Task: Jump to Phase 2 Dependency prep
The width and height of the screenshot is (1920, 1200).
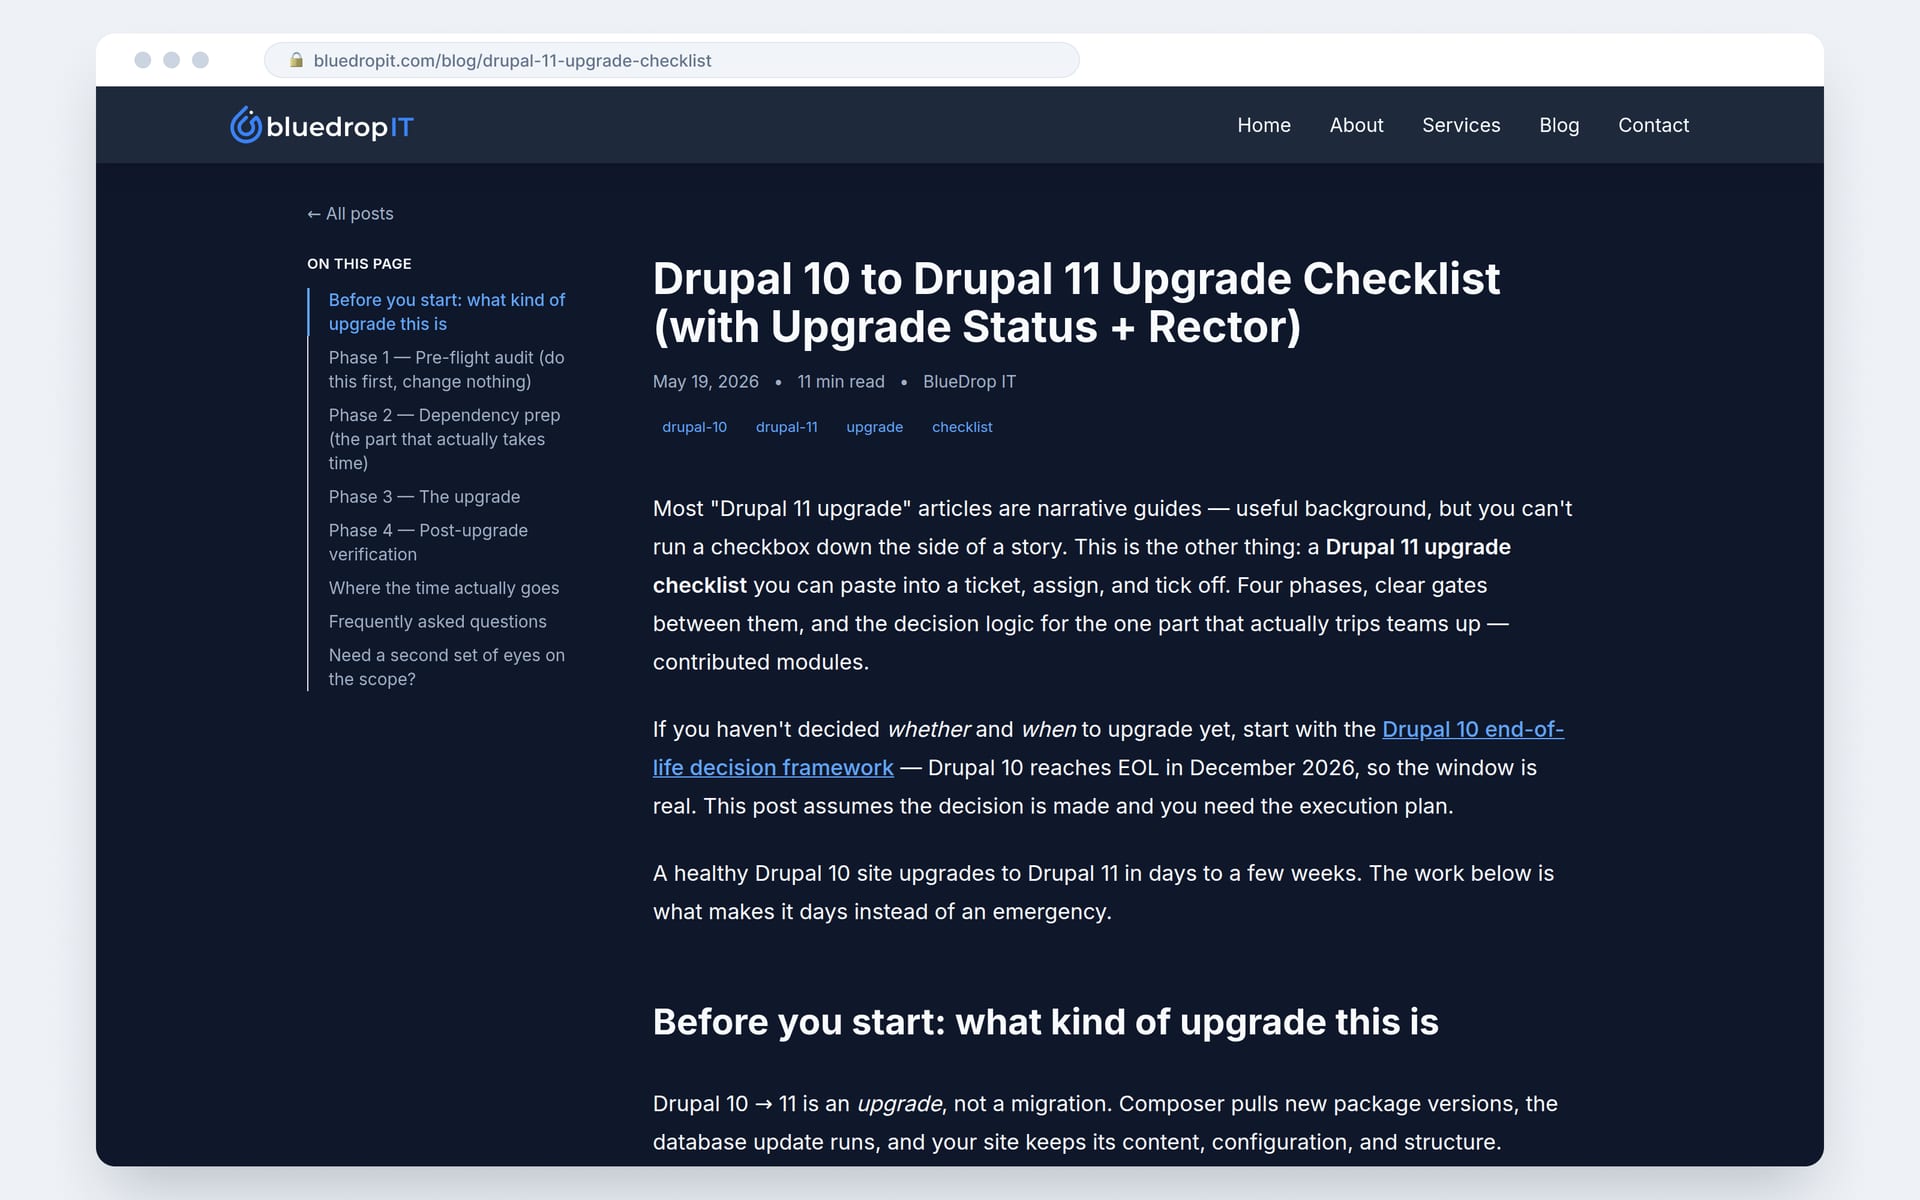Action: tap(445, 439)
